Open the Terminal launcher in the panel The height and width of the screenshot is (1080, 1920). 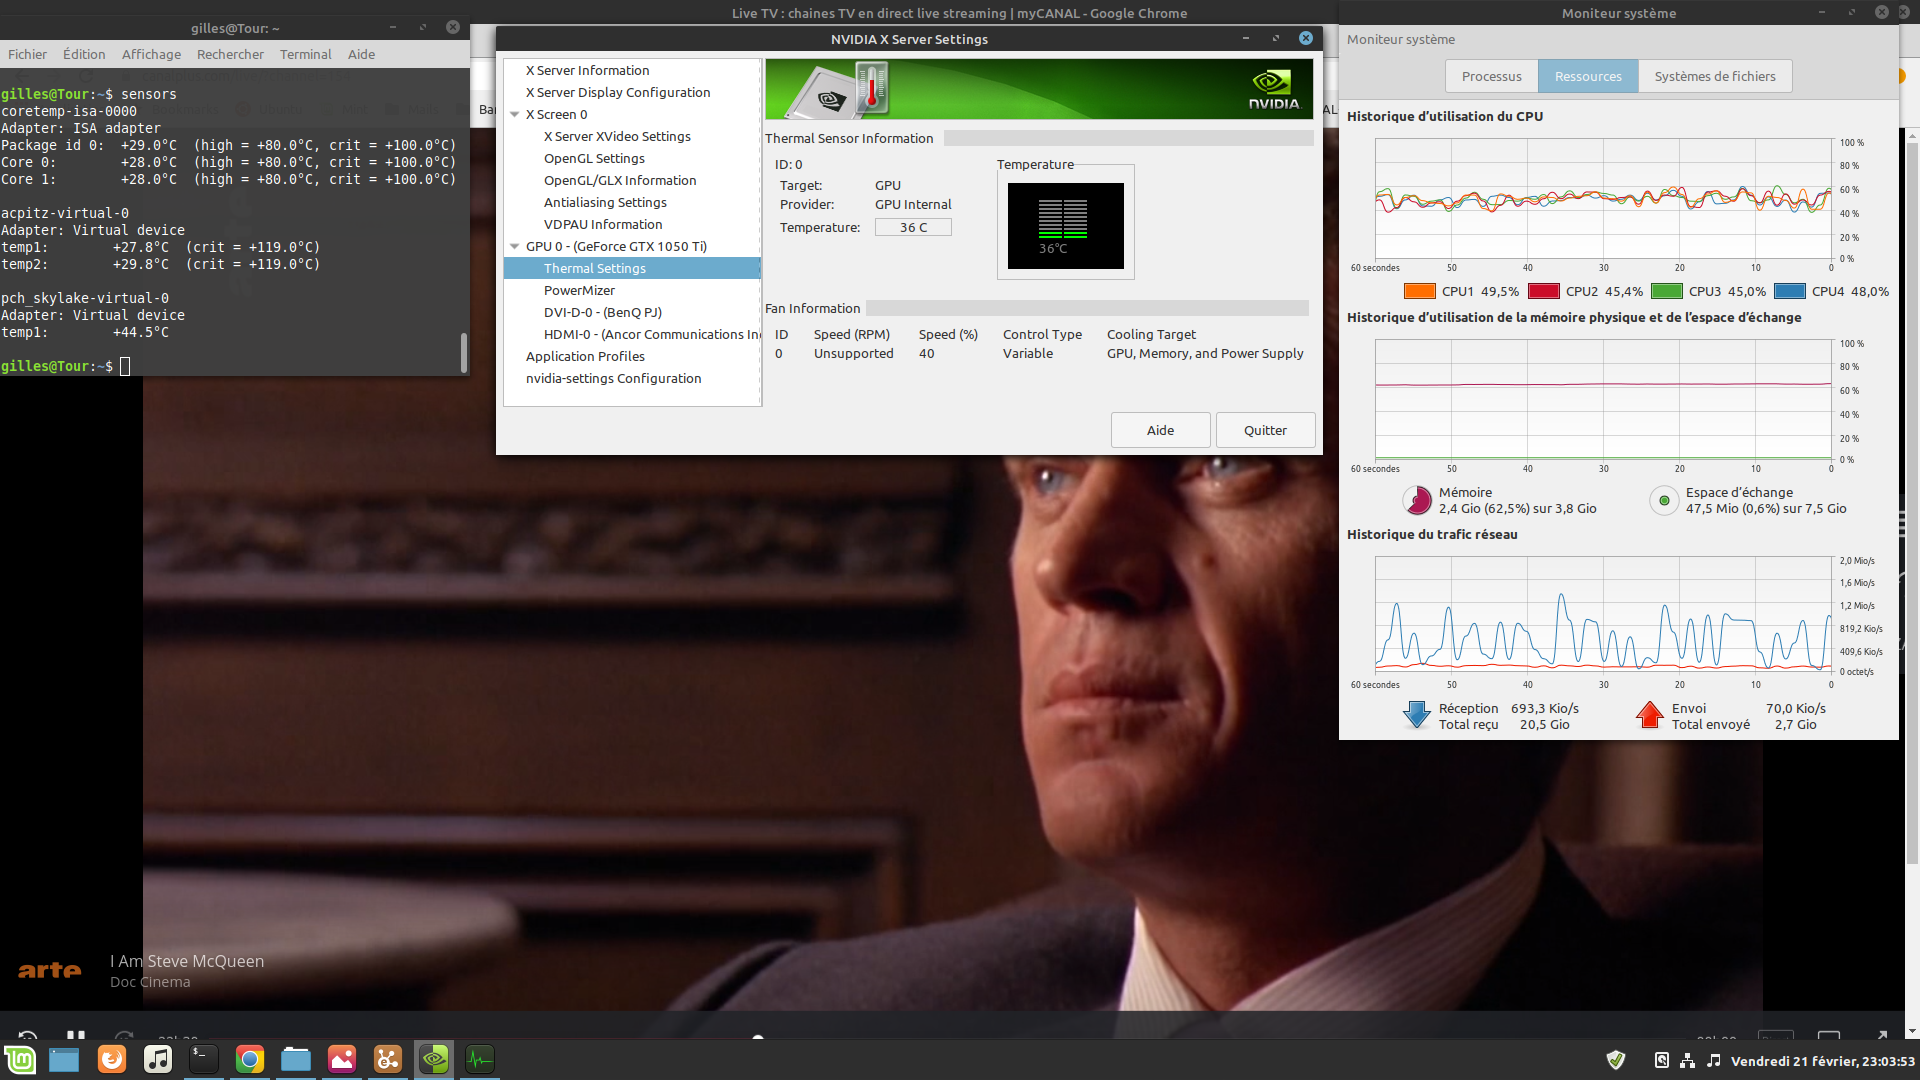pyautogui.click(x=203, y=1059)
